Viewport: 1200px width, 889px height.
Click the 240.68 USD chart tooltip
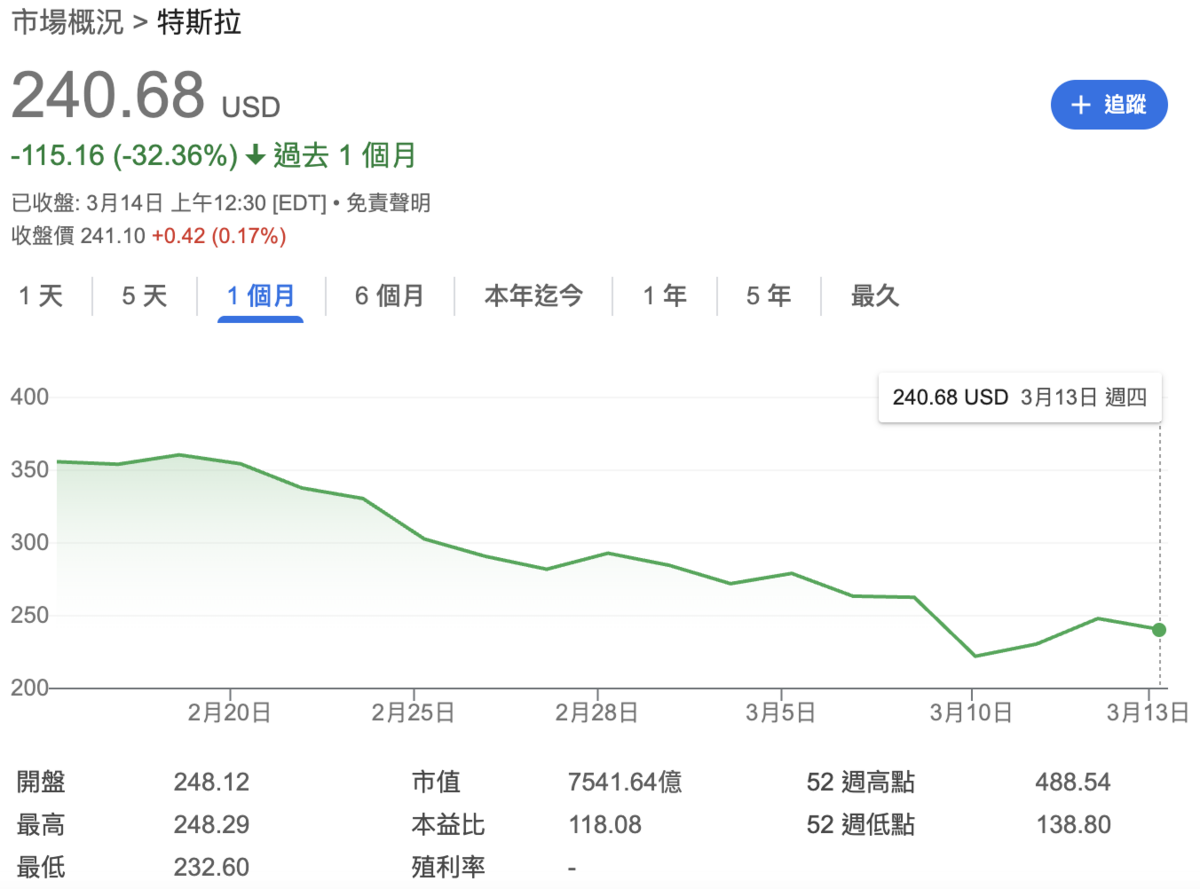point(1019,397)
